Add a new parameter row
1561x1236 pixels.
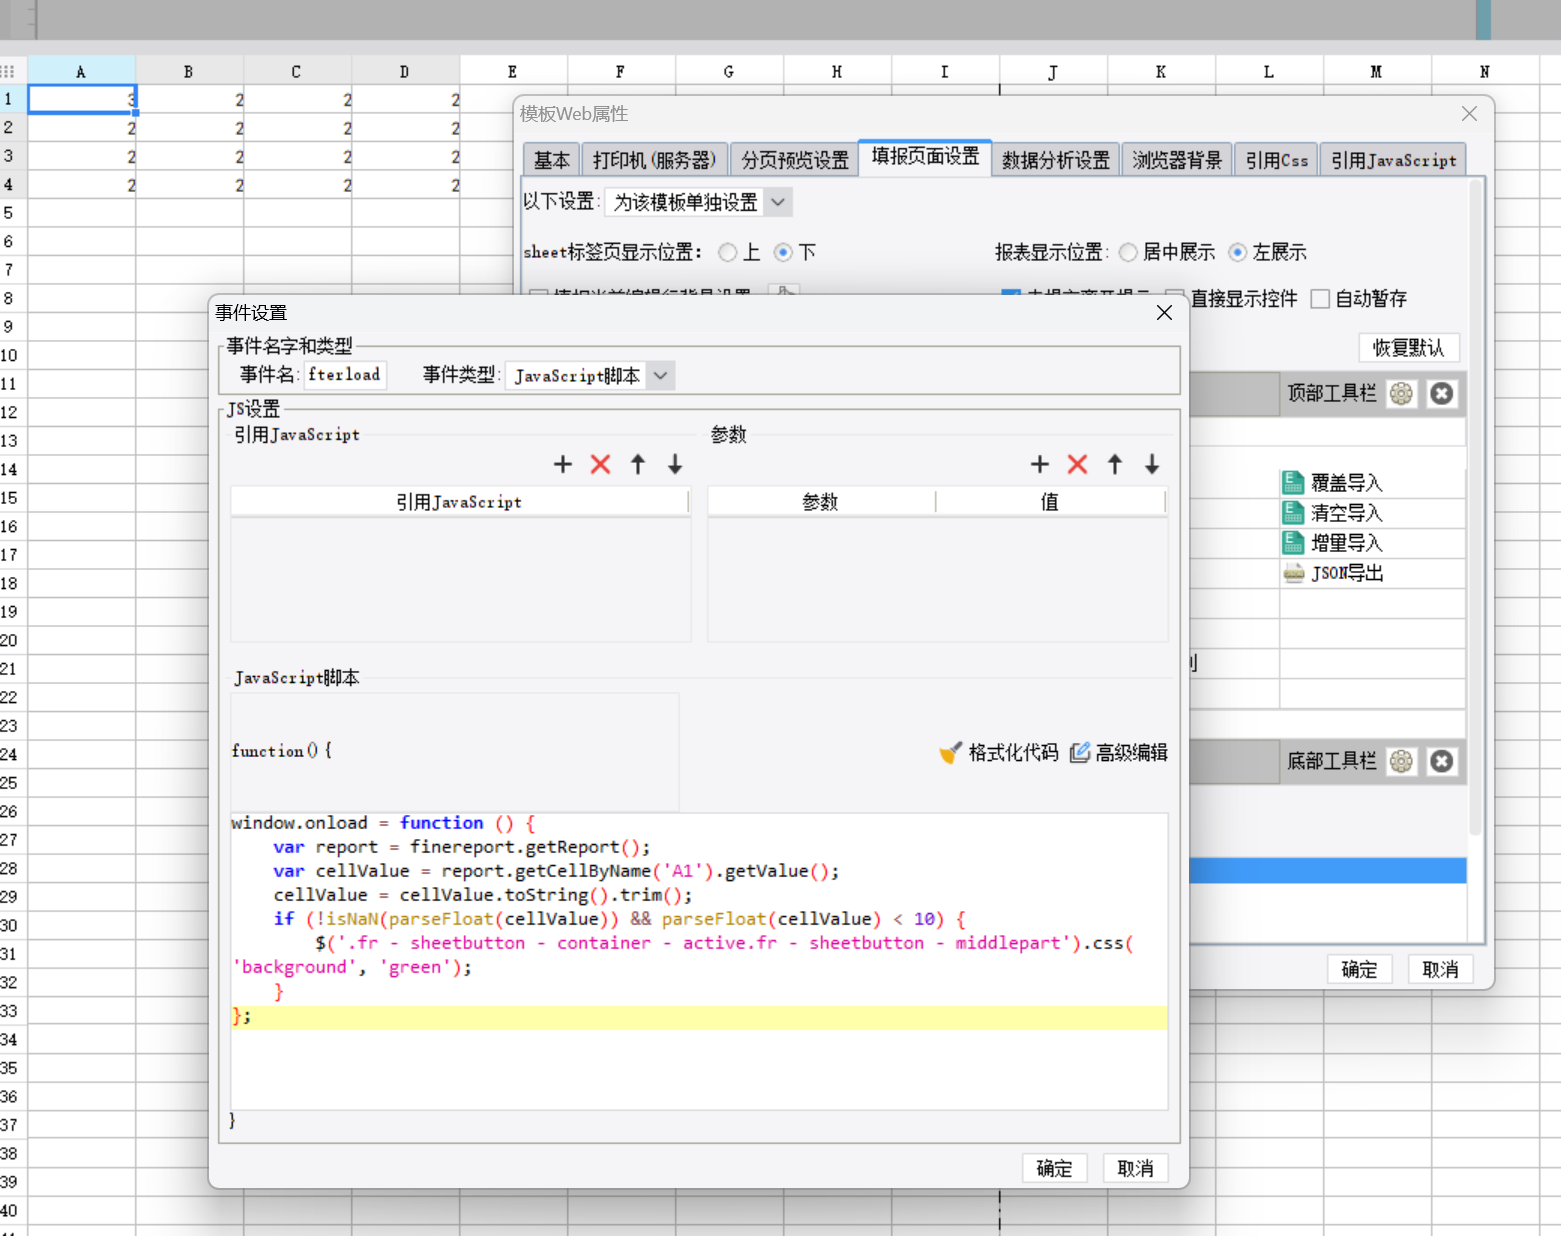[1040, 464]
